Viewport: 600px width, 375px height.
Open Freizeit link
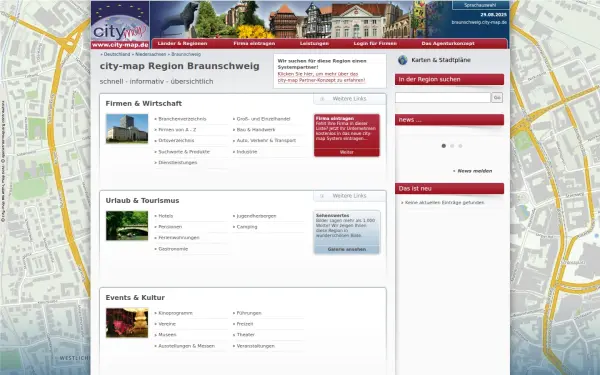245,324
